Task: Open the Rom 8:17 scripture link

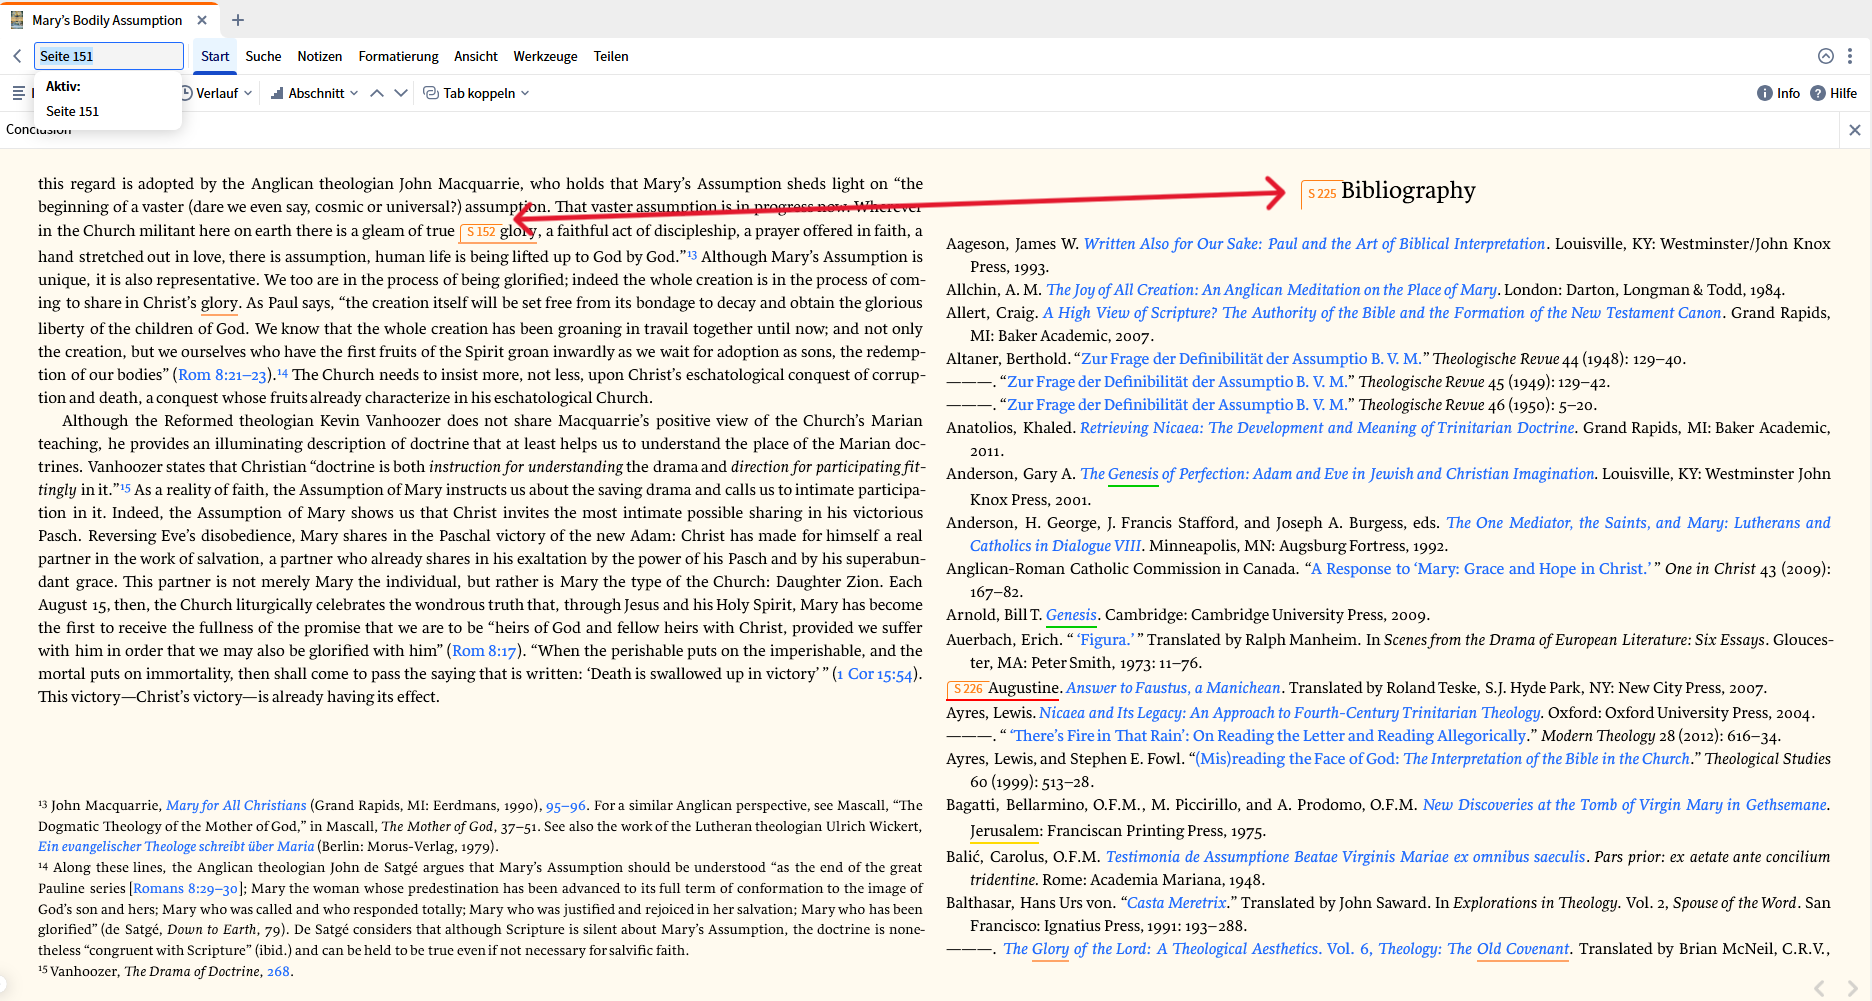Action: click(484, 650)
